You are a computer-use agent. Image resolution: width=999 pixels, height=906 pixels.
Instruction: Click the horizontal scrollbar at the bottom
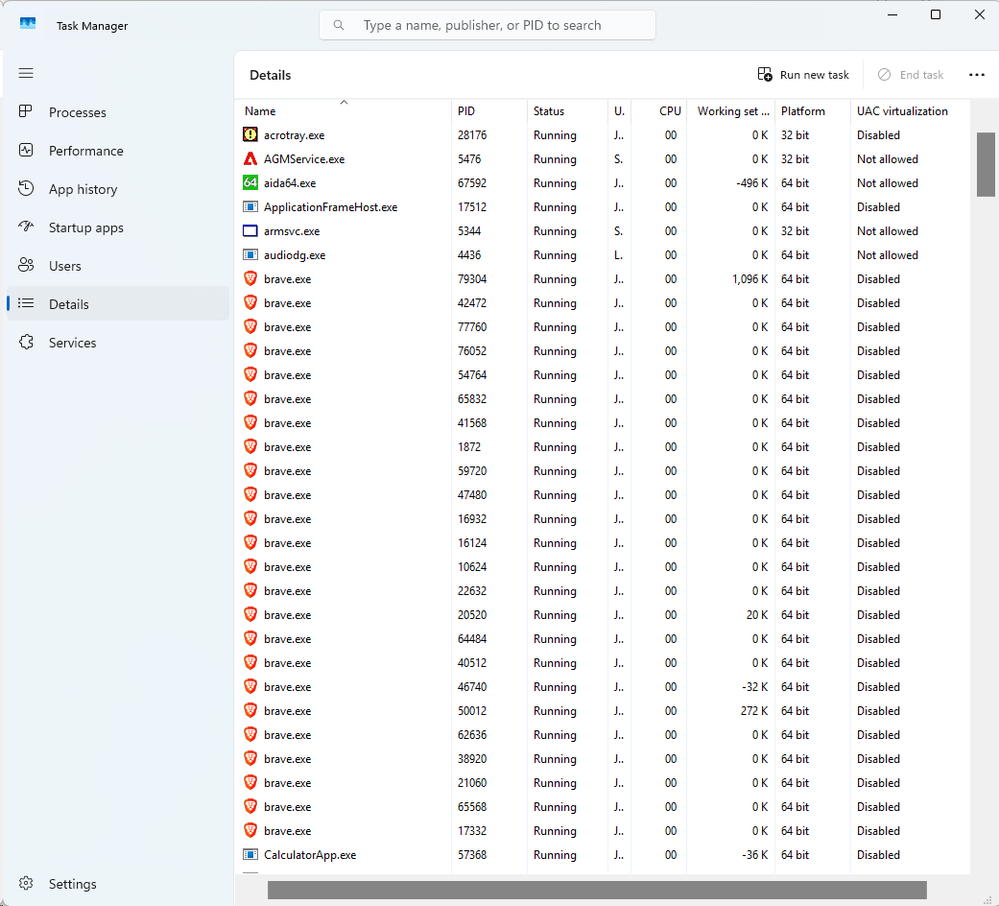597,889
